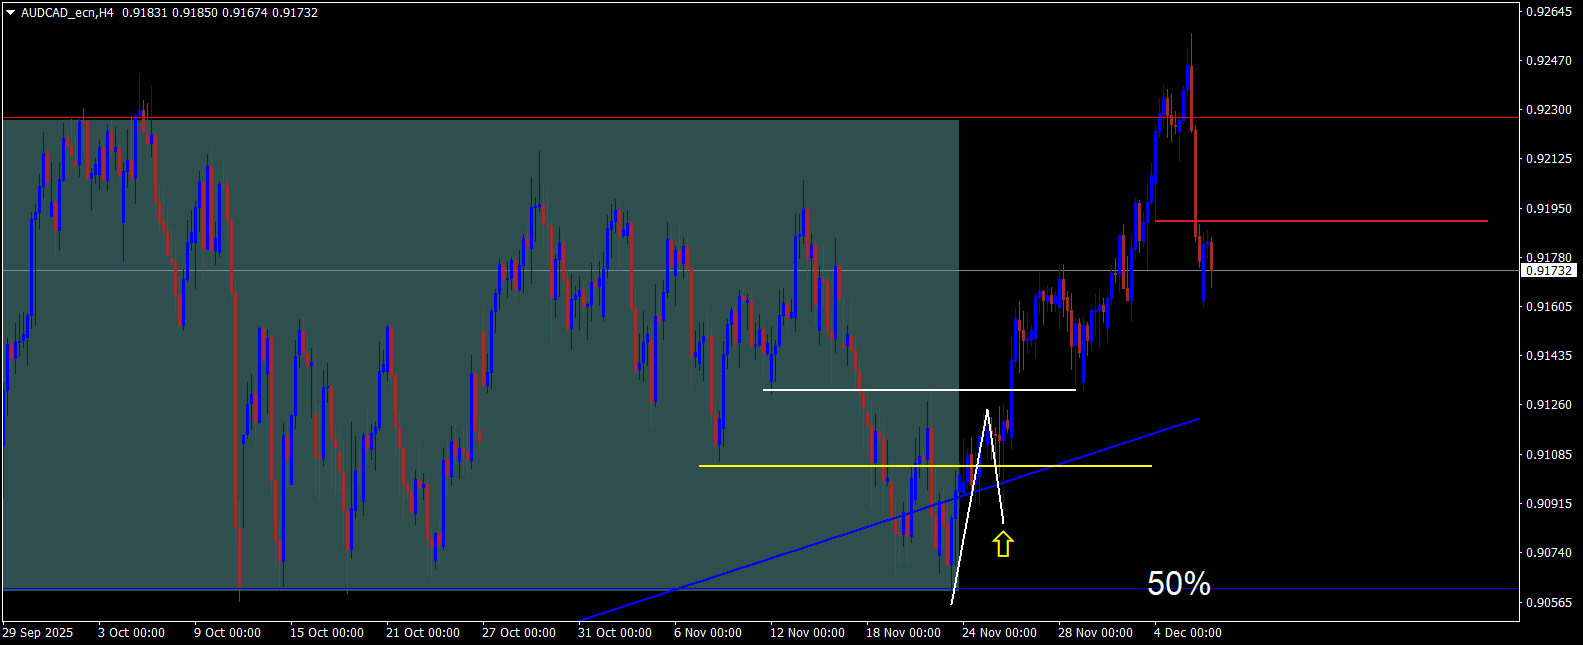Image resolution: width=1583 pixels, height=645 pixels.
Task: Click the 24 Nov 00:00 time label
Action: (999, 633)
